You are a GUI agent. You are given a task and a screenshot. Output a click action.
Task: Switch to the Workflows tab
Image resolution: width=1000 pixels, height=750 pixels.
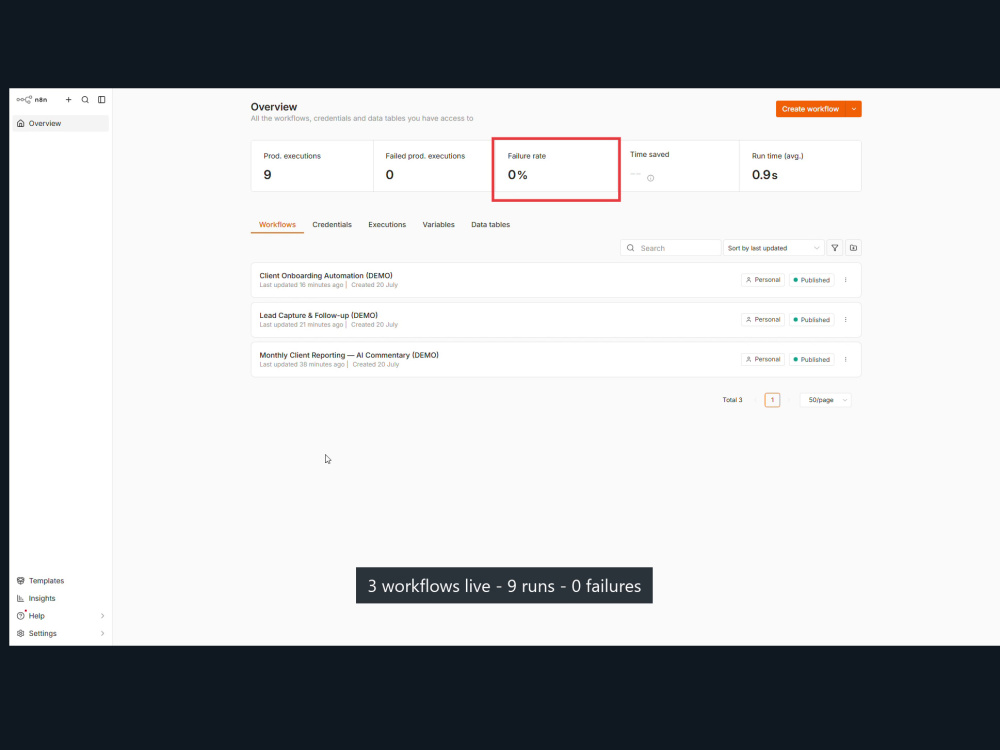point(277,224)
